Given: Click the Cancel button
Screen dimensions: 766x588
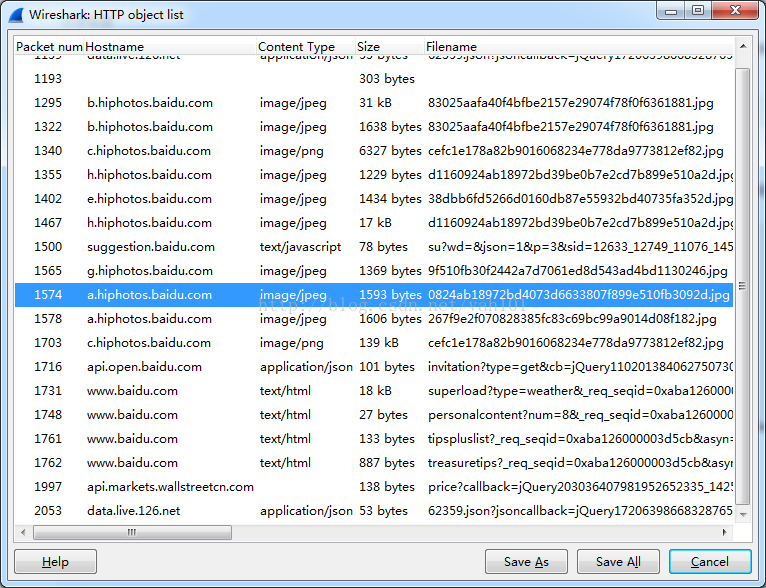Looking at the screenshot, I should pyautogui.click(x=710, y=562).
